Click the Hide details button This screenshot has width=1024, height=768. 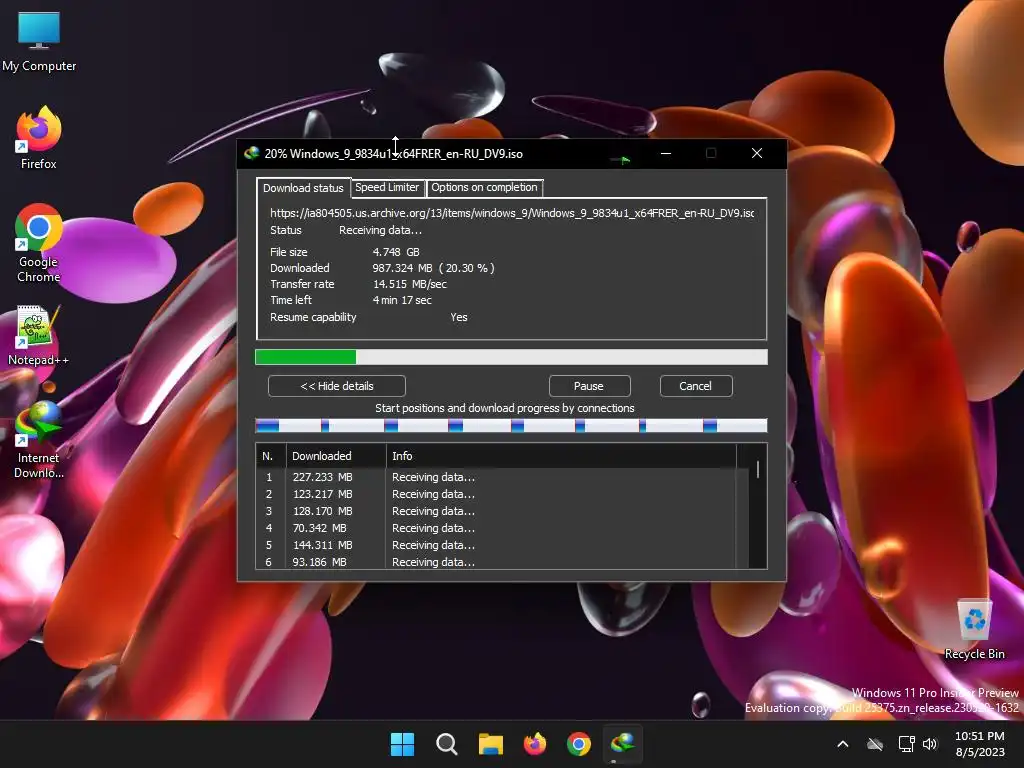[x=337, y=386]
